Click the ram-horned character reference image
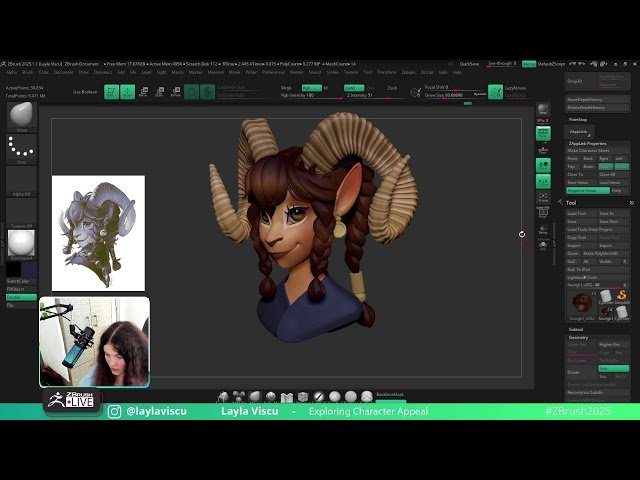 tap(98, 233)
